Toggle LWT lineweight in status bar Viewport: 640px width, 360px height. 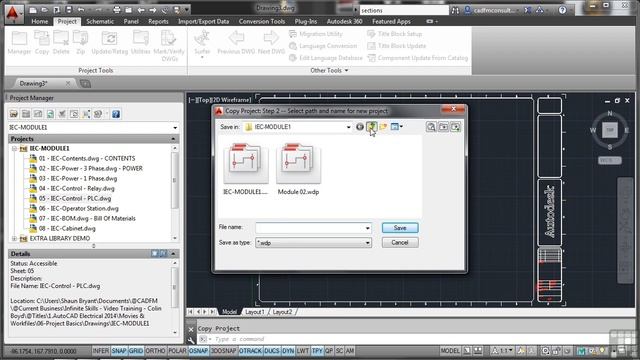[x=302, y=351]
